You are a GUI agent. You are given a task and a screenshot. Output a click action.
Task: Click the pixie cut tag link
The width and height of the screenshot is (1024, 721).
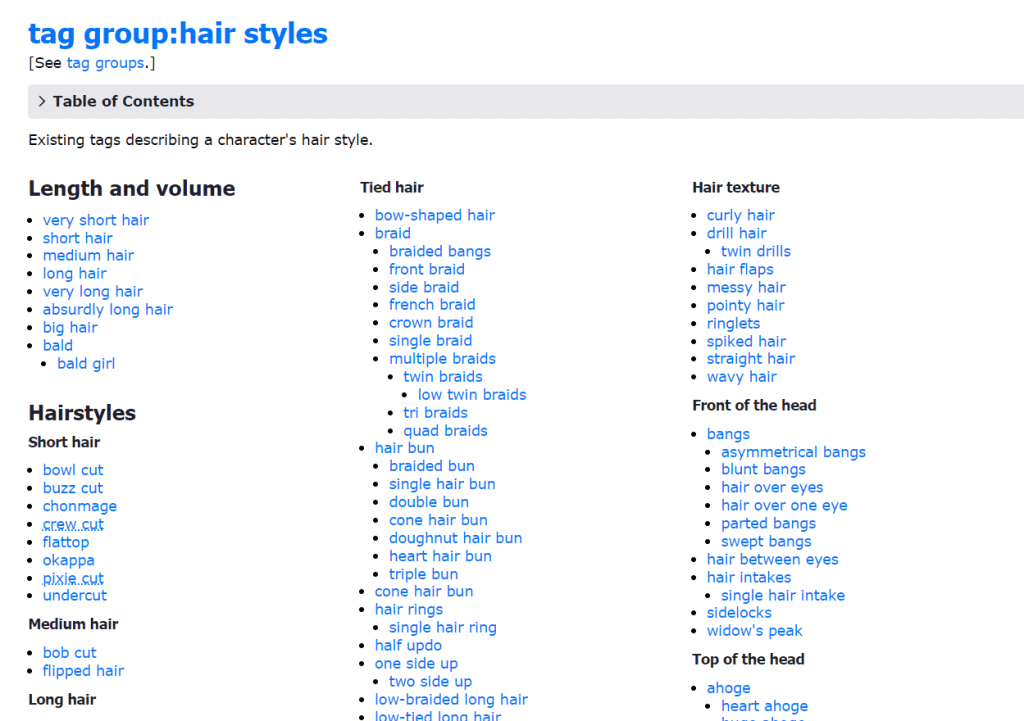coord(73,578)
